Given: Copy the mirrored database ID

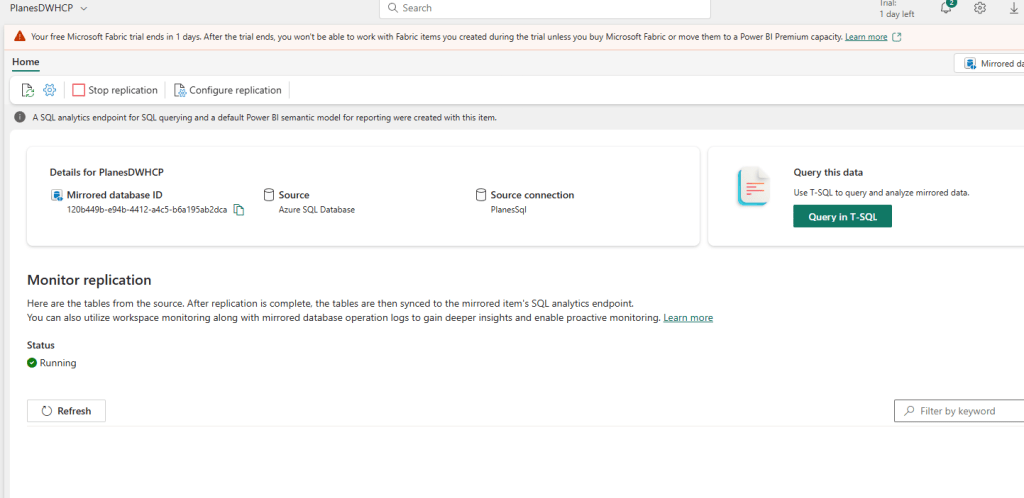Looking at the screenshot, I should (239, 210).
